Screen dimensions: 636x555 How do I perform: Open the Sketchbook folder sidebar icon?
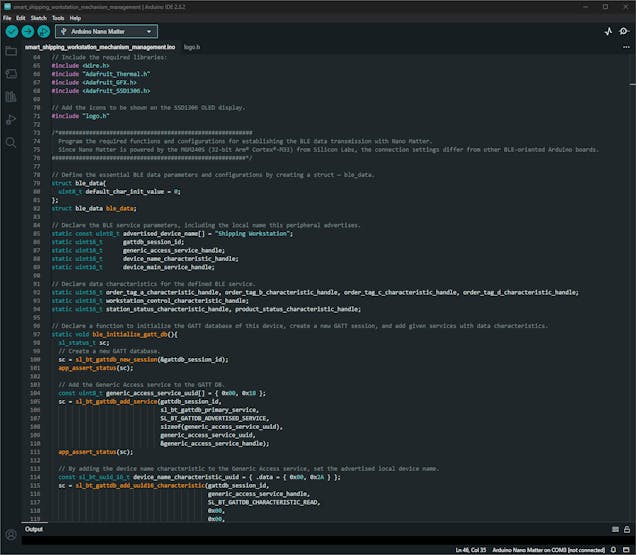(11, 51)
